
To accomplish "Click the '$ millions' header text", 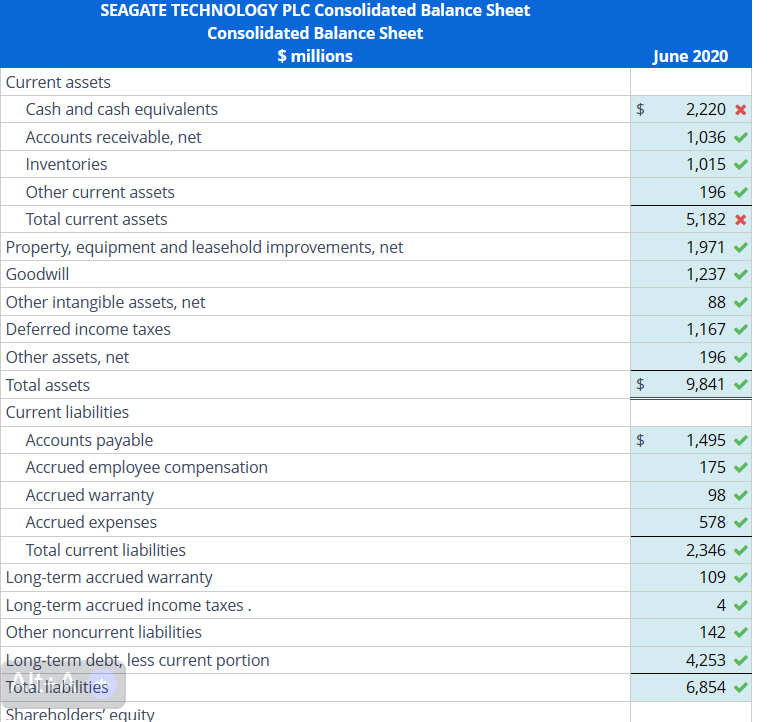I will pos(315,56).
